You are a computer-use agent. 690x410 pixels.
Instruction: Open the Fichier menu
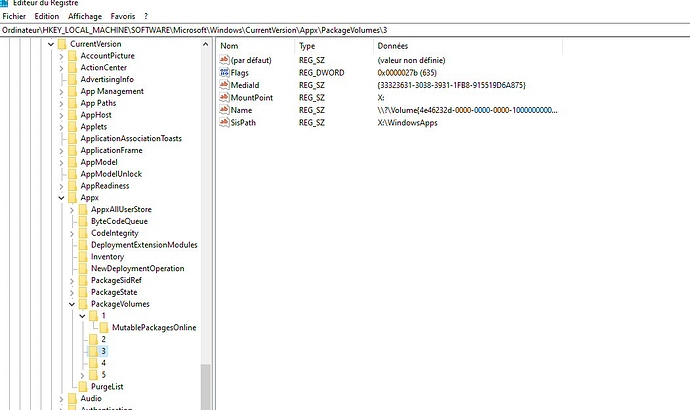14,16
